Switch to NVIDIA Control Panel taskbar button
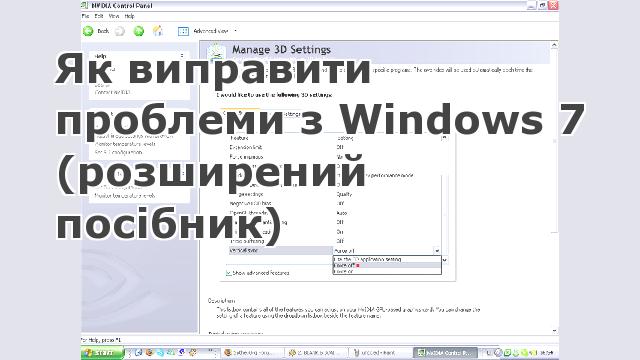 pos(445,353)
